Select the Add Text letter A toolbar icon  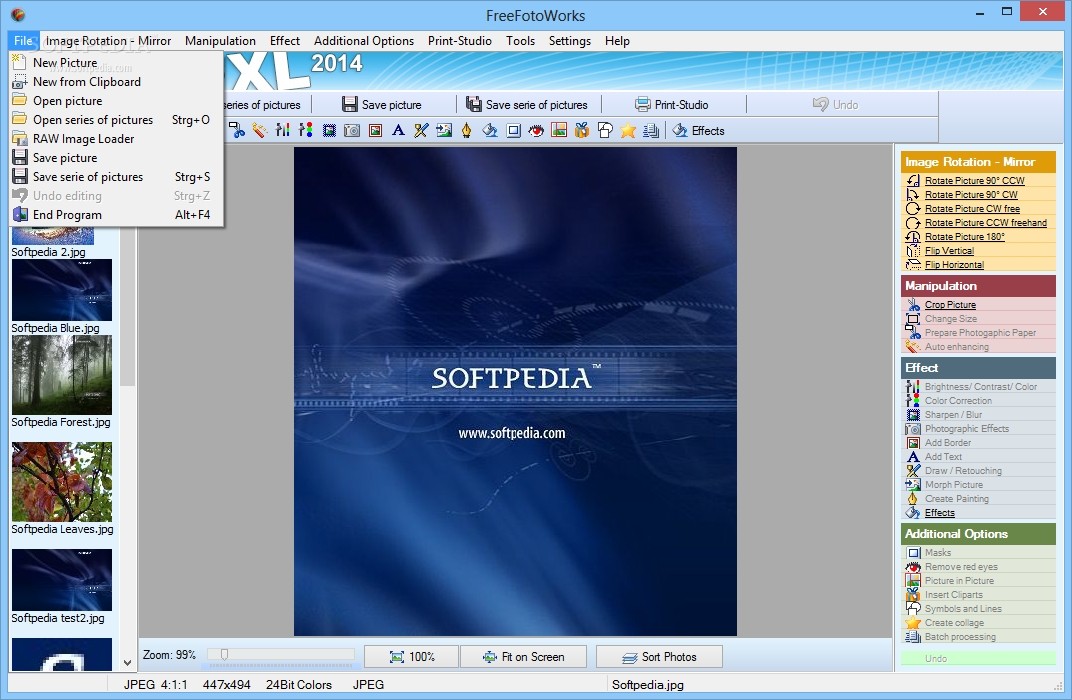(x=398, y=130)
